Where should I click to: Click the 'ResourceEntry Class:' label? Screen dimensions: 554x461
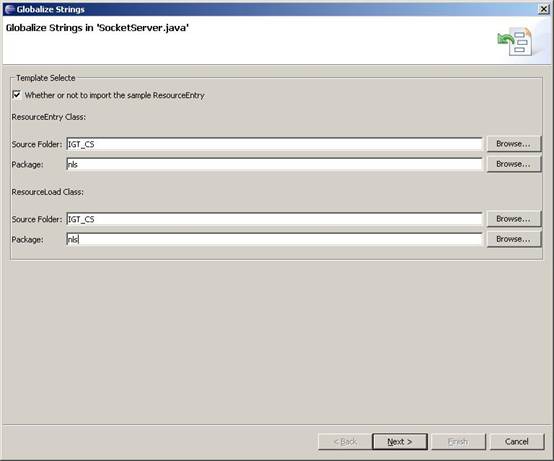pyautogui.click(x=49, y=117)
